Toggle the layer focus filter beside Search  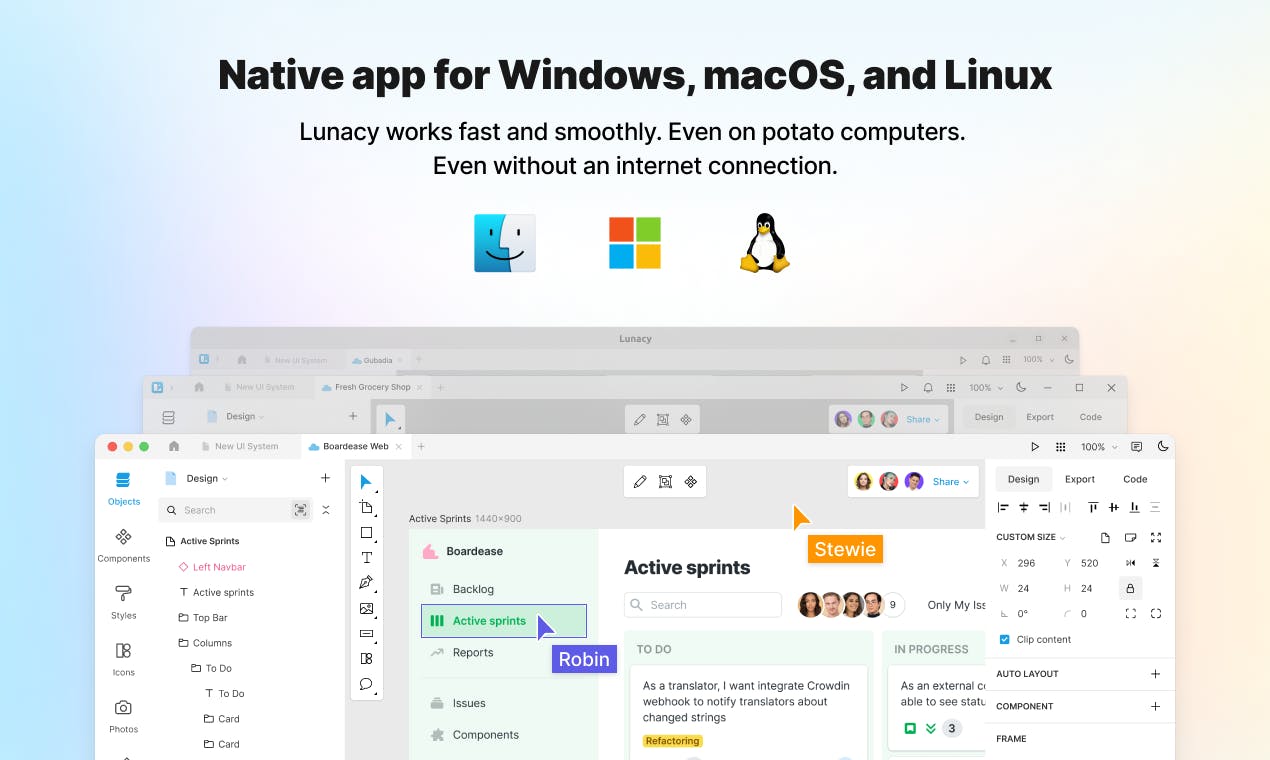tap(300, 510)
